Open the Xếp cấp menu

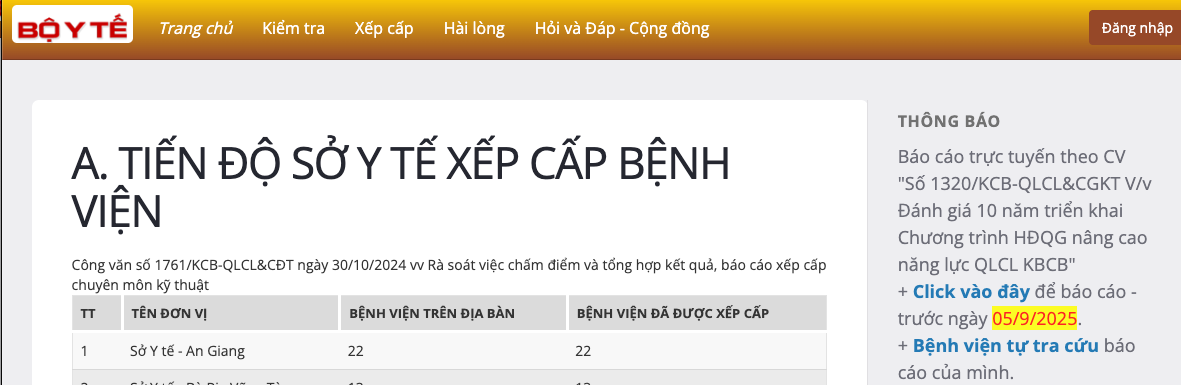pyautogui.click(x=384, y=29)
